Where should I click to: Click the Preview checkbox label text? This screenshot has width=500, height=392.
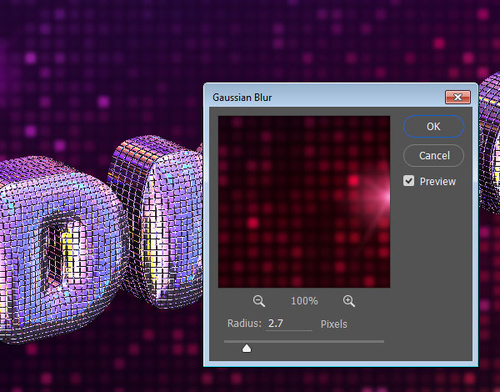437,182
